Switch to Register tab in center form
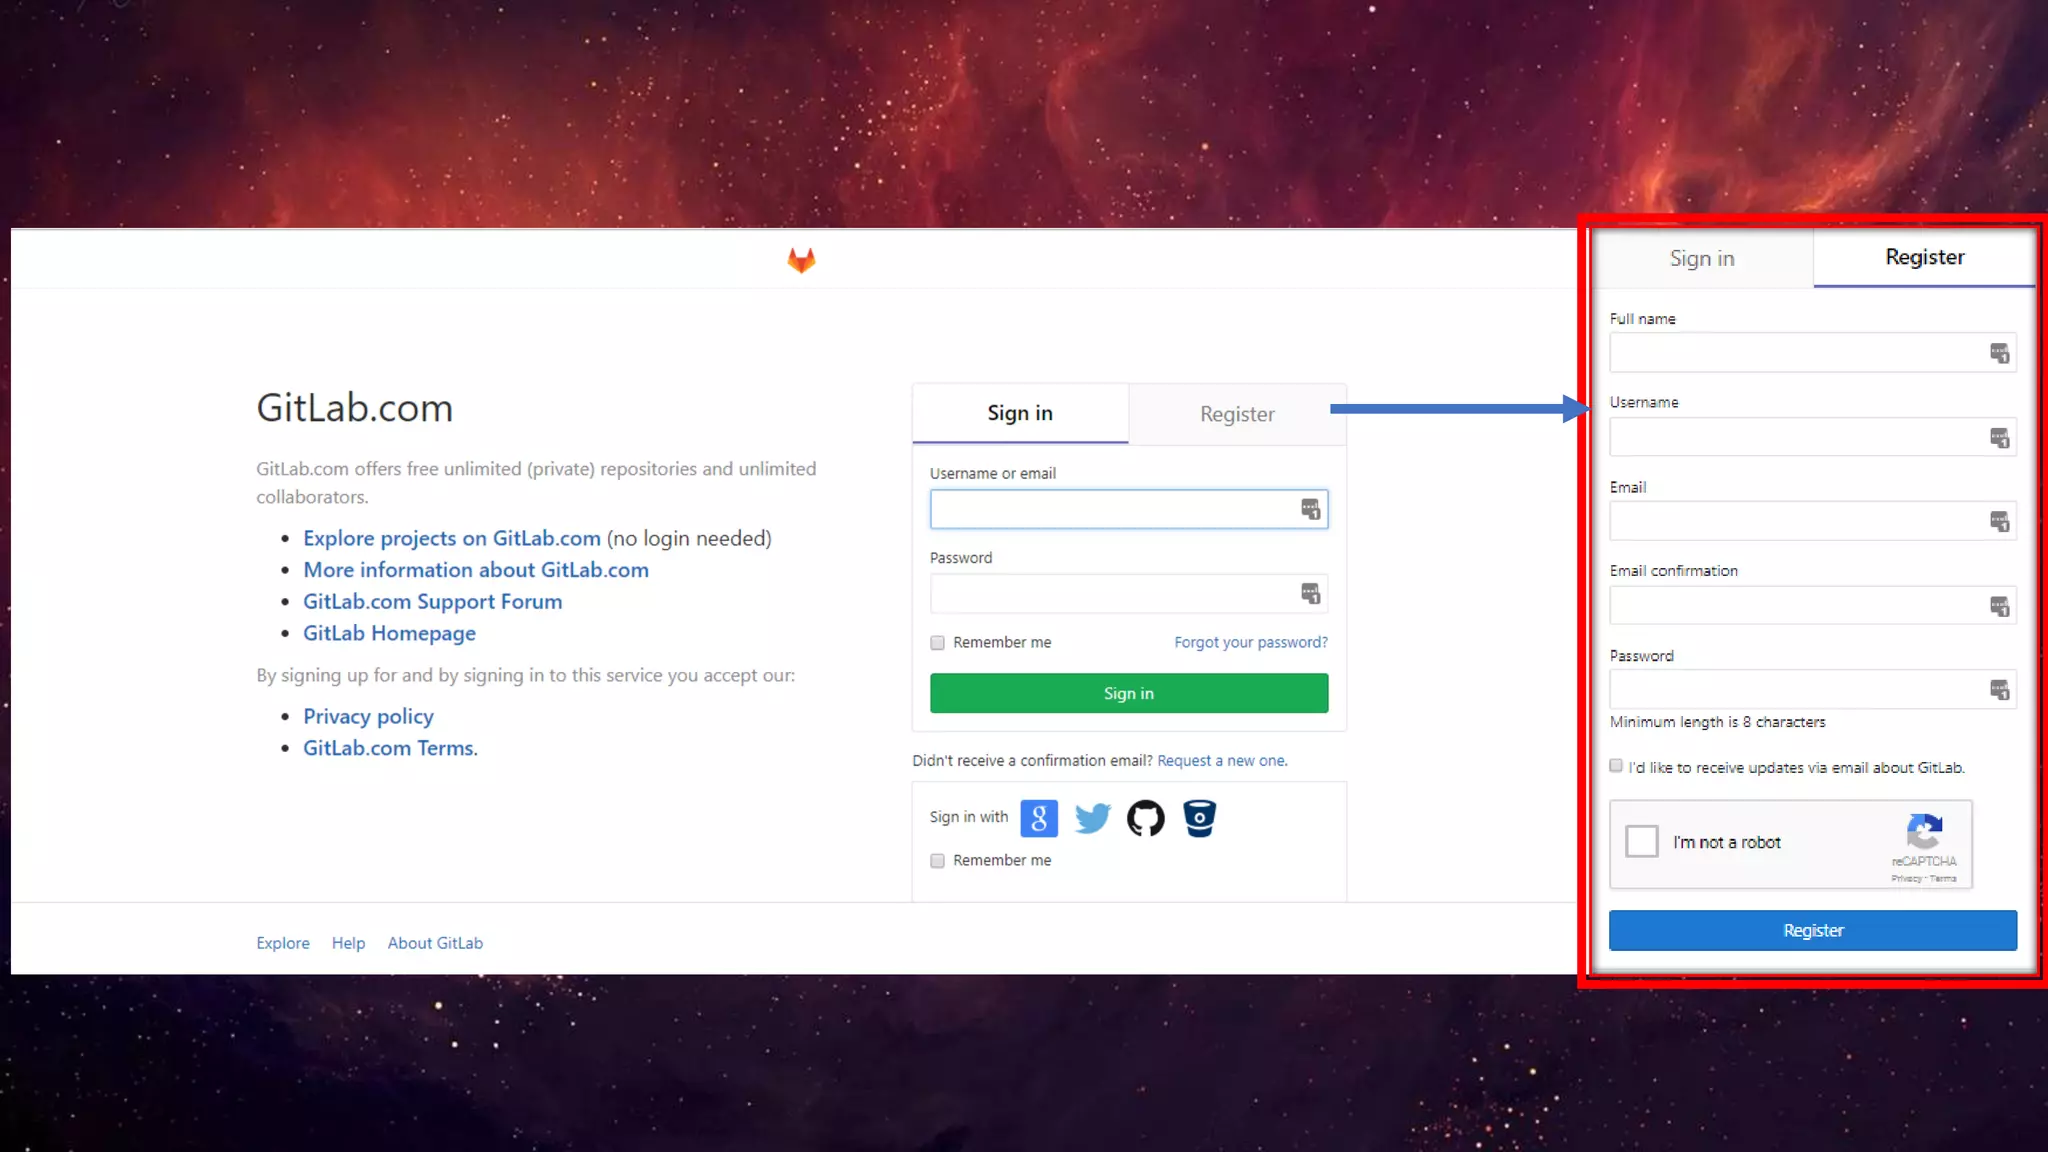 click(x=1237, y=414)
